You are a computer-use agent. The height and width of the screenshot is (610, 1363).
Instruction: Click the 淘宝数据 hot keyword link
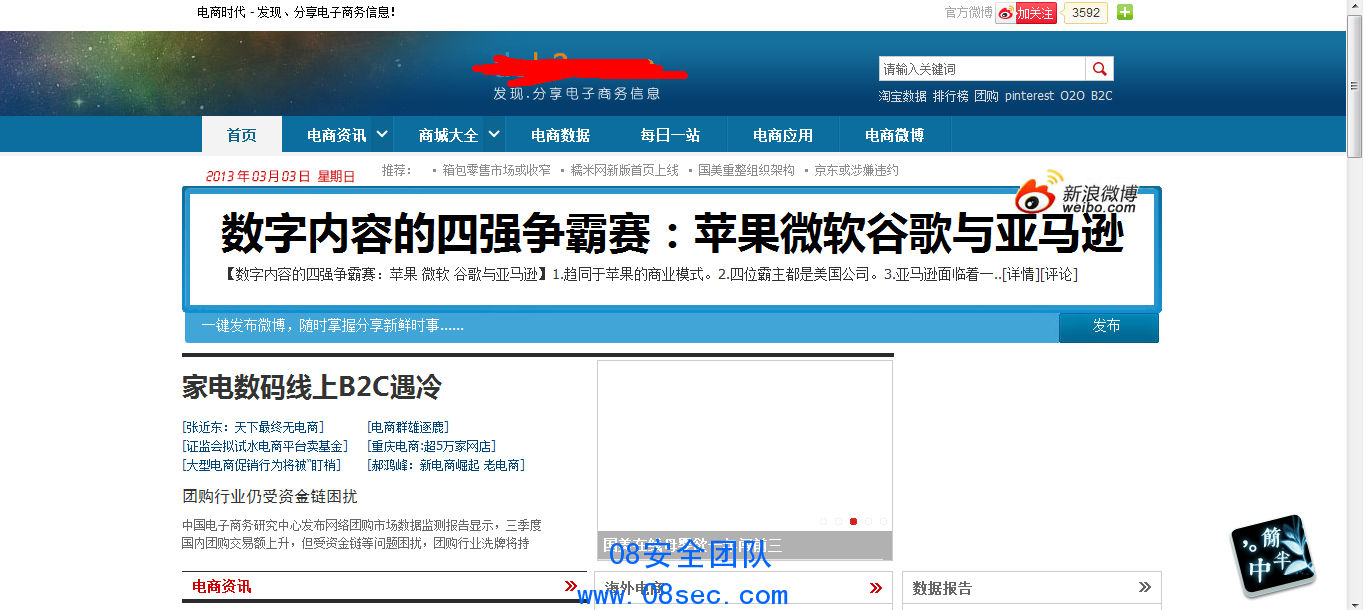click(x=903, y=96)
